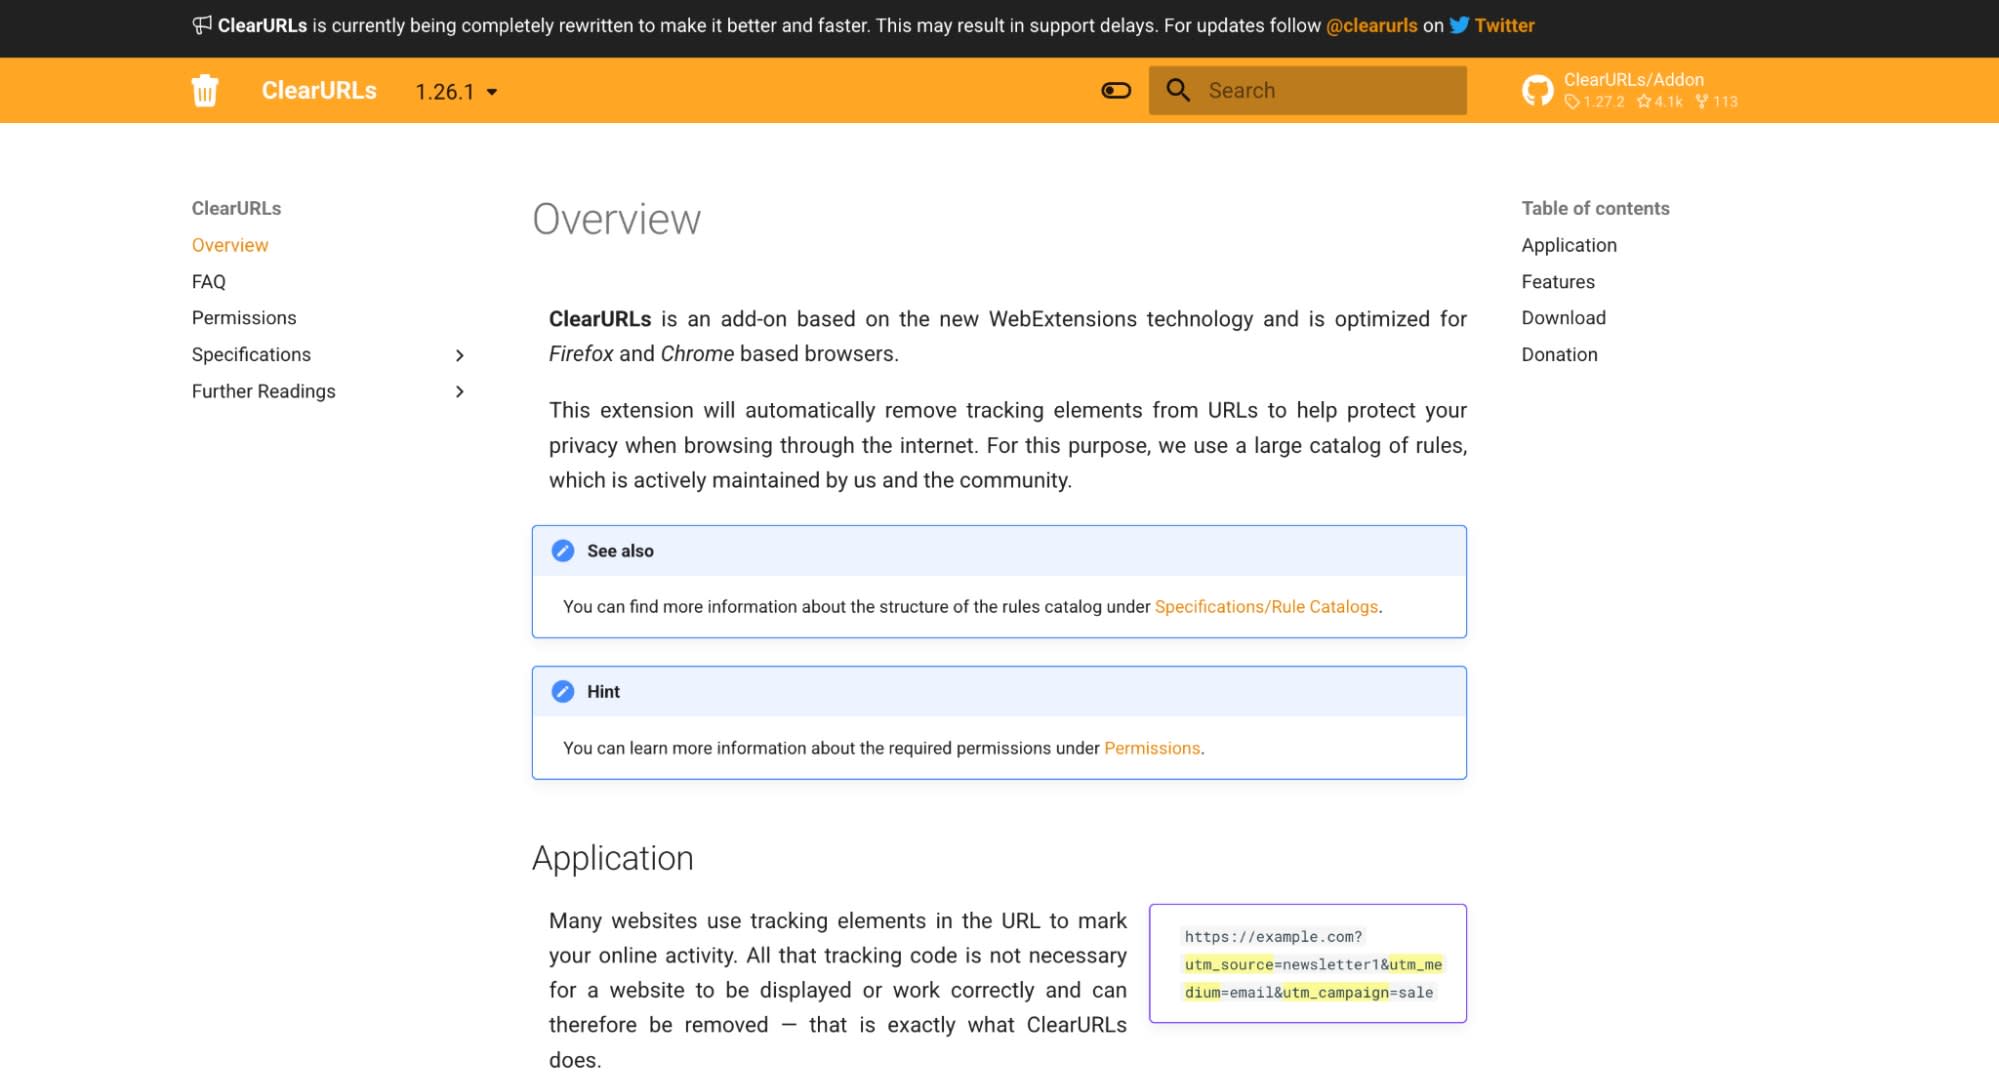The image size is (1999, 1077).
Task: Expand the Specifications section
Action: [x=460, y=355]
